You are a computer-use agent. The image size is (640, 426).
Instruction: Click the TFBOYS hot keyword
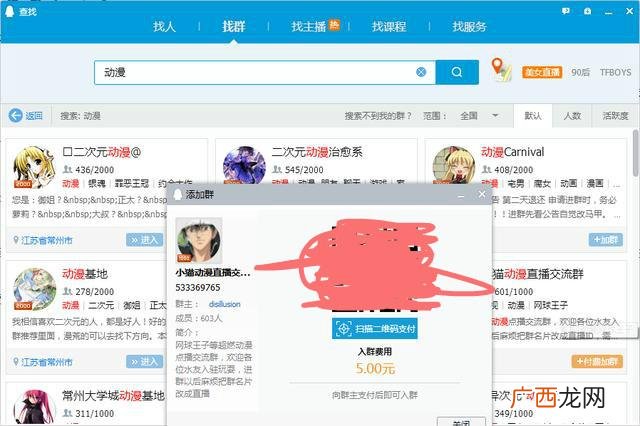pos(615,72)
